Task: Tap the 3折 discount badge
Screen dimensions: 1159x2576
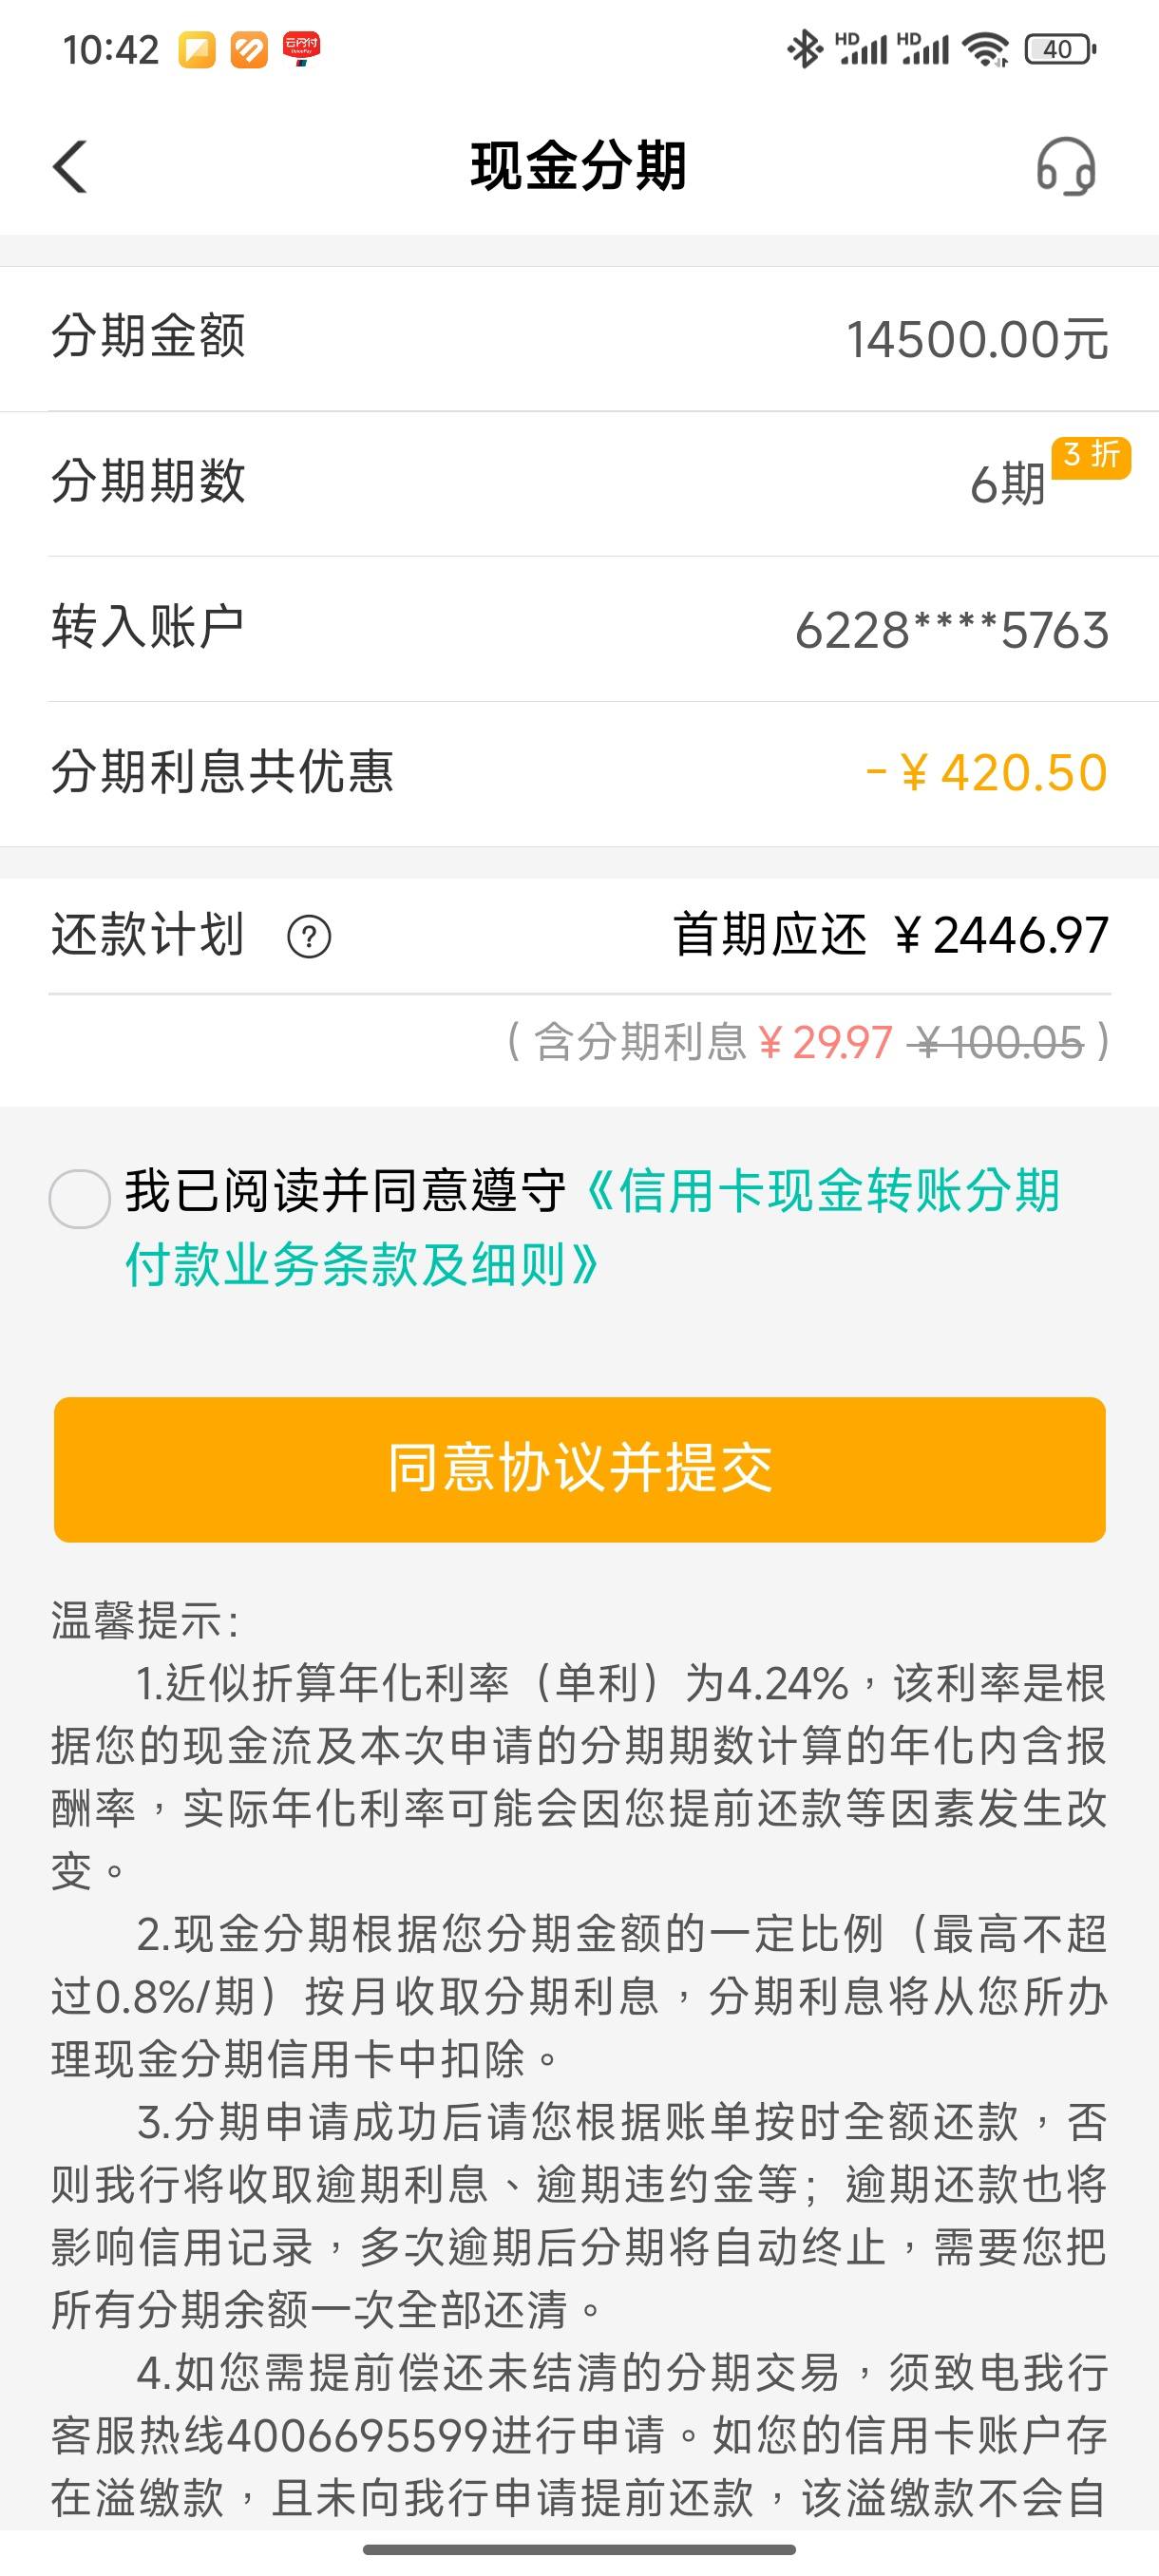Action: click(x=1091, y=458)
